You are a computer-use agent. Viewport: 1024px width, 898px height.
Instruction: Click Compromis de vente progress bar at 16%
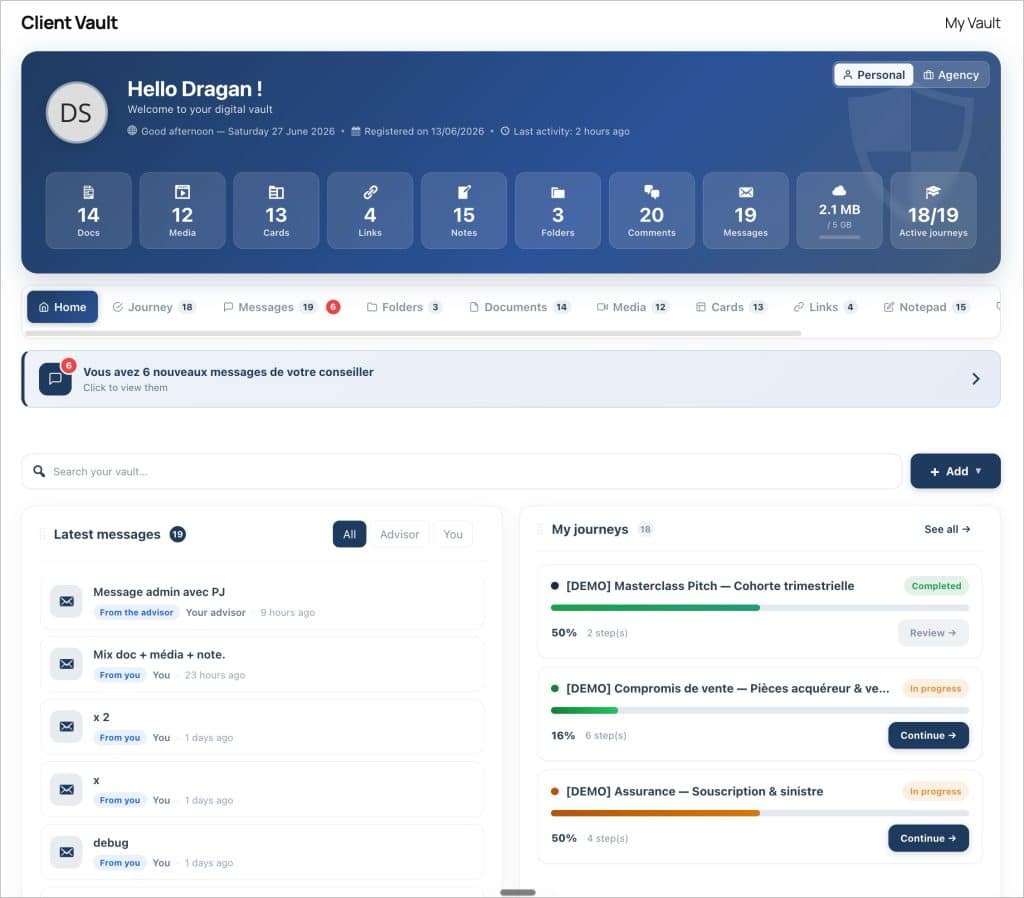coord(760,710)
